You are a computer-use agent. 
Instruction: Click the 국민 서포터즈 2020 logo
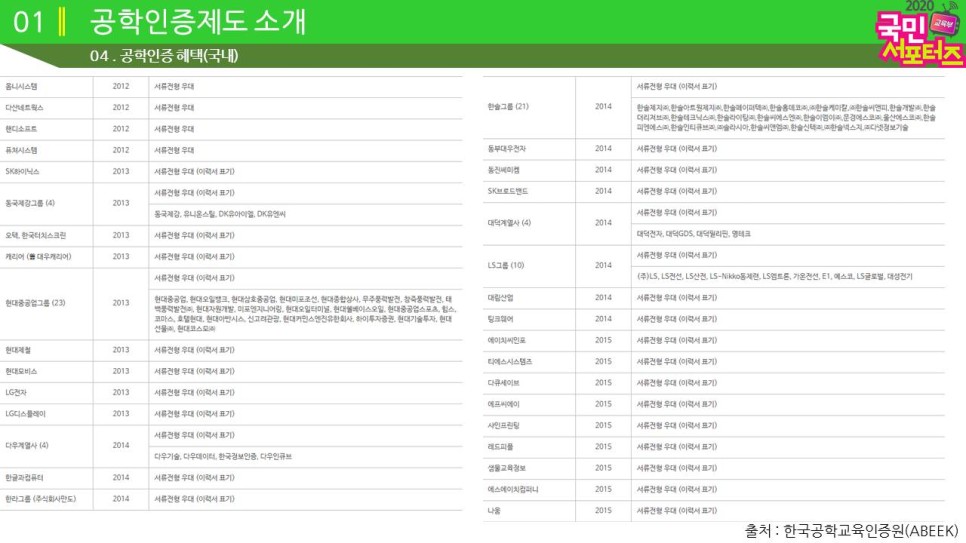(x=919, y=33)
